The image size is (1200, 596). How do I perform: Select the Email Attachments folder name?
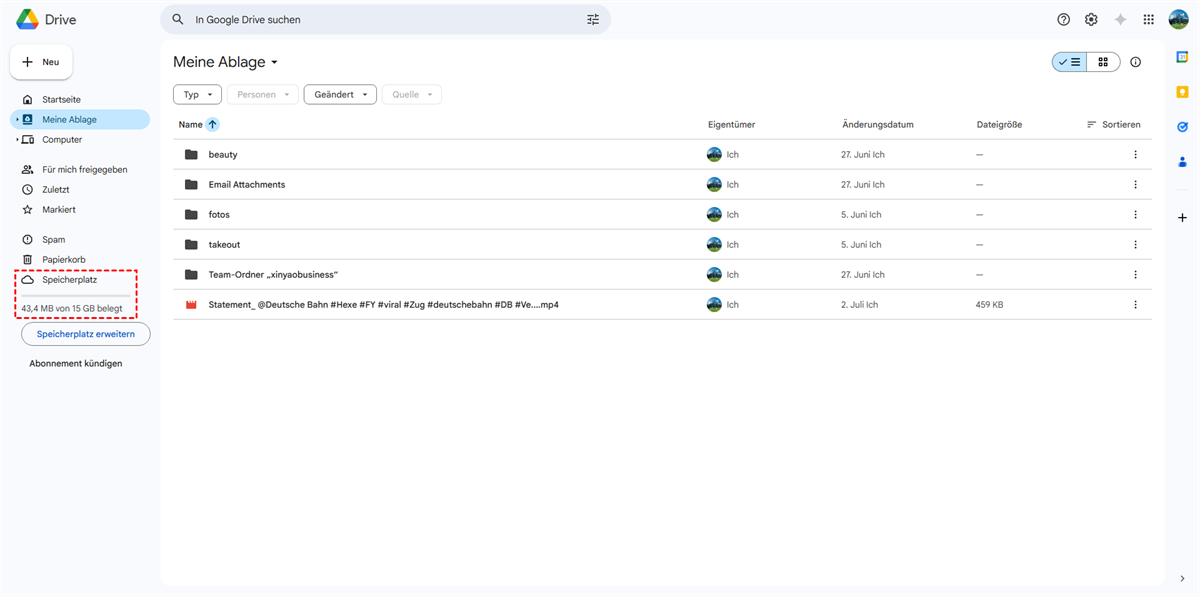tap(247, 185)
